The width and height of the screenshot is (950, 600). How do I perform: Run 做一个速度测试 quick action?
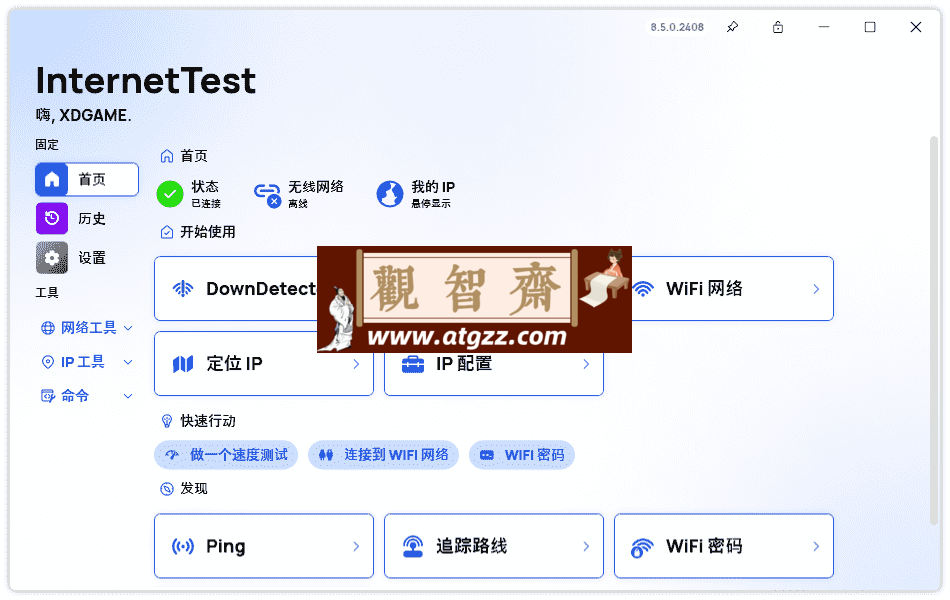pyautogui.click(x=226, y=455)
